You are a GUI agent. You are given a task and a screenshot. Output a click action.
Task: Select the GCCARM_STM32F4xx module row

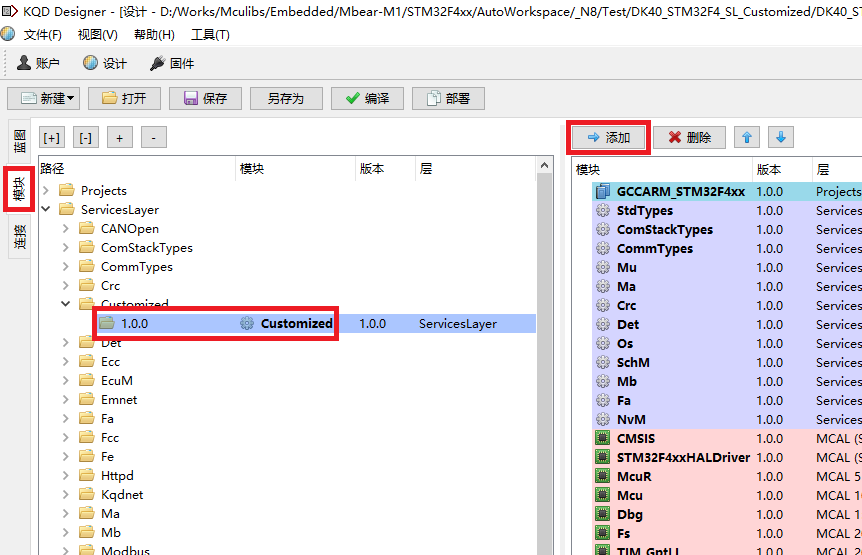(680, 191)
